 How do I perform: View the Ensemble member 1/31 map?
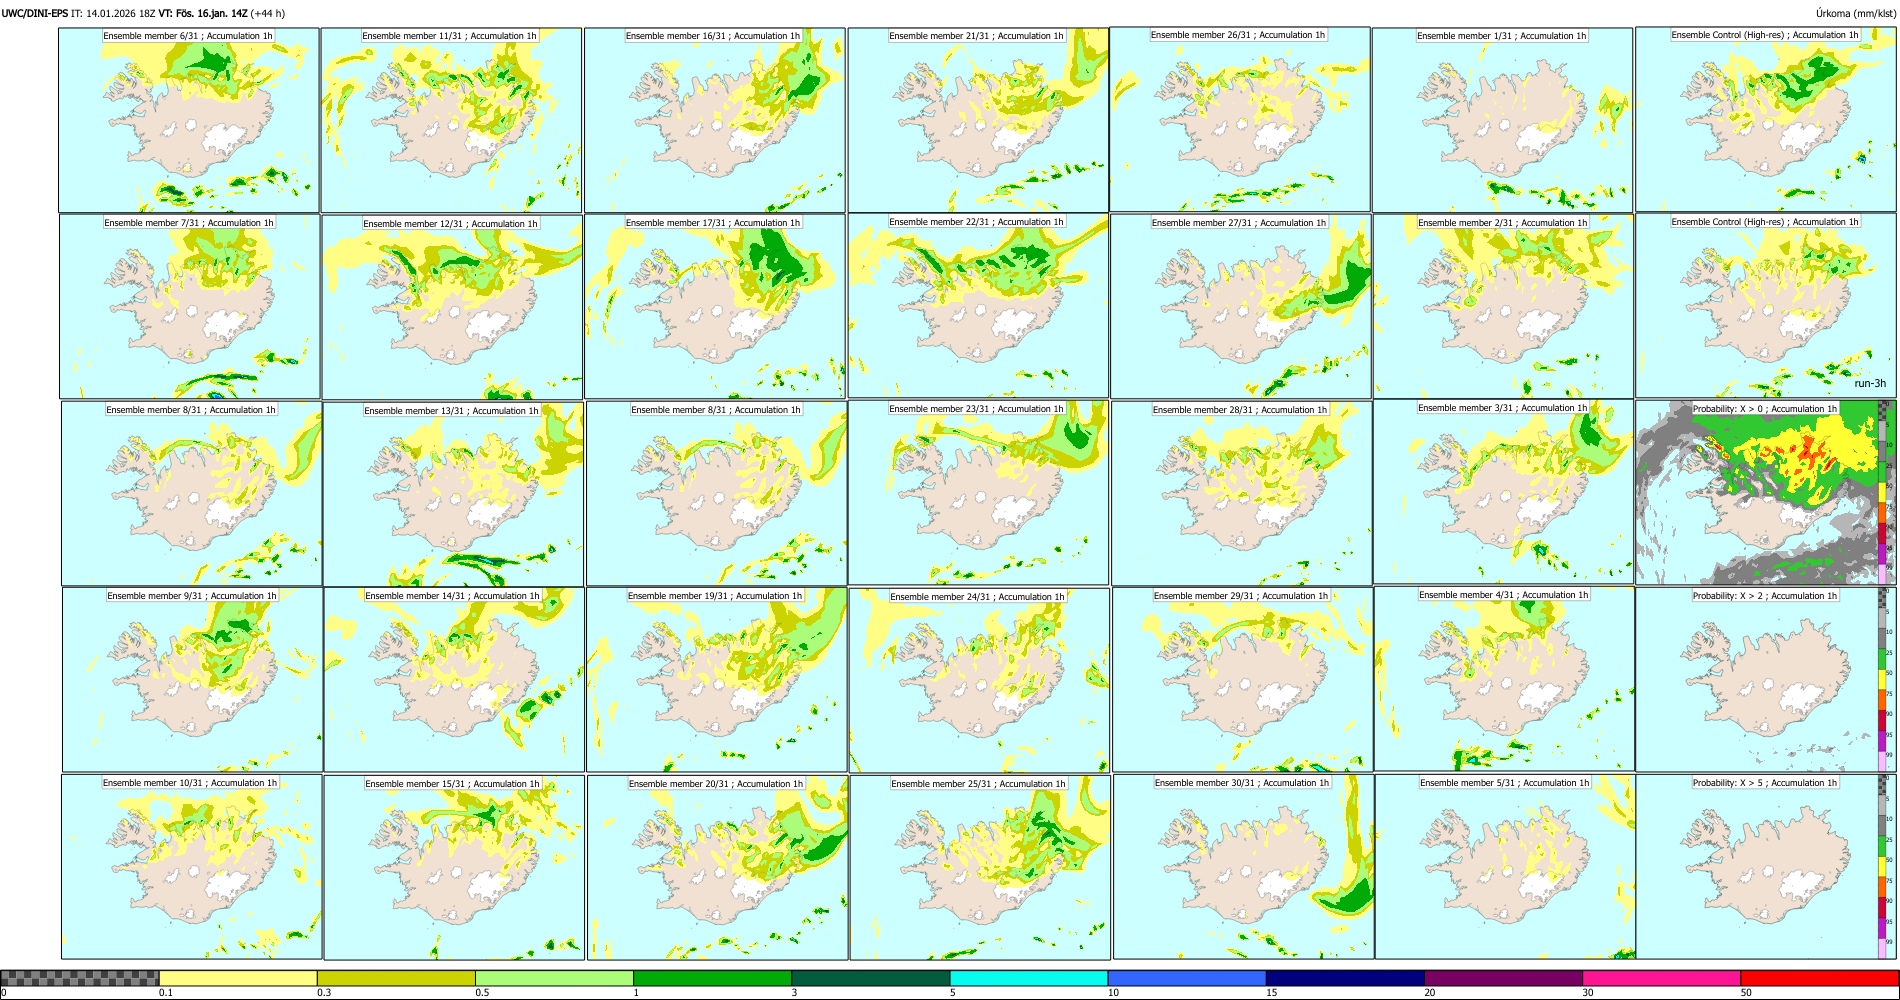[1503, 120]
